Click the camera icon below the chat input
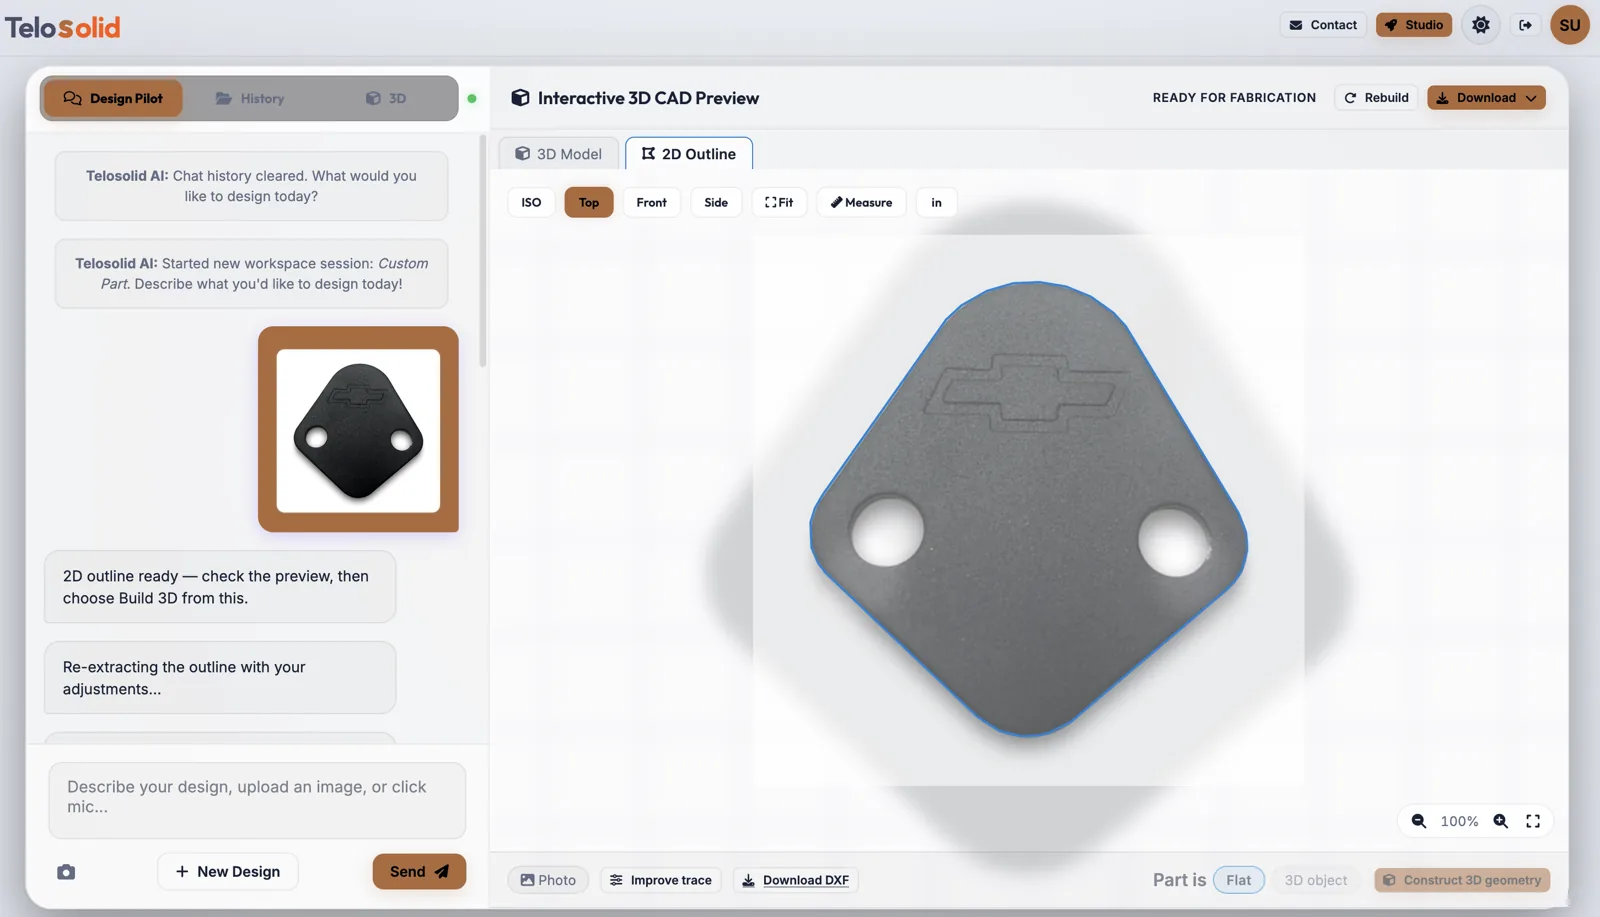1600x917 pixels. point(66,872)
